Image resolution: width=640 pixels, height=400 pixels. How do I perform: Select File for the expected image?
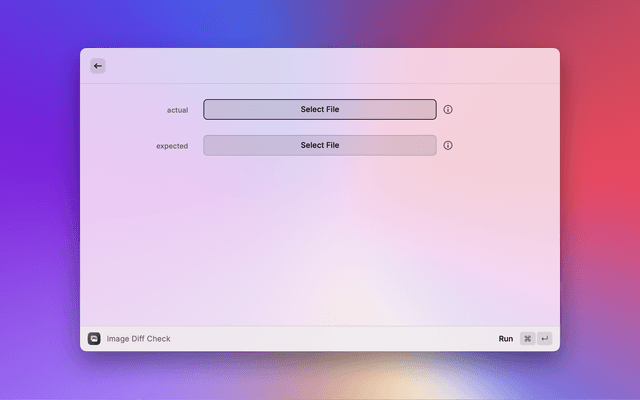pyautogui.click(x=320, y=145)
